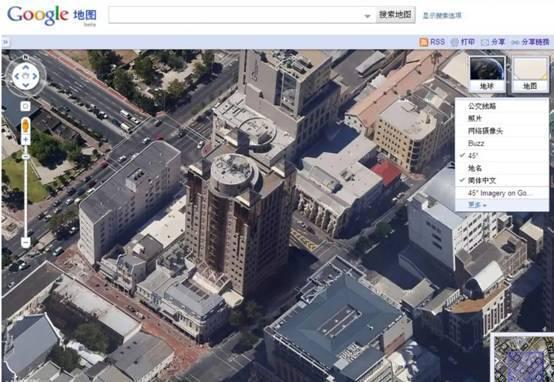Image resolution: width=554 pixels, height=382 pixels.
Task: Expand 更多 at bottom of layers menu
Action: pos(477,205)
